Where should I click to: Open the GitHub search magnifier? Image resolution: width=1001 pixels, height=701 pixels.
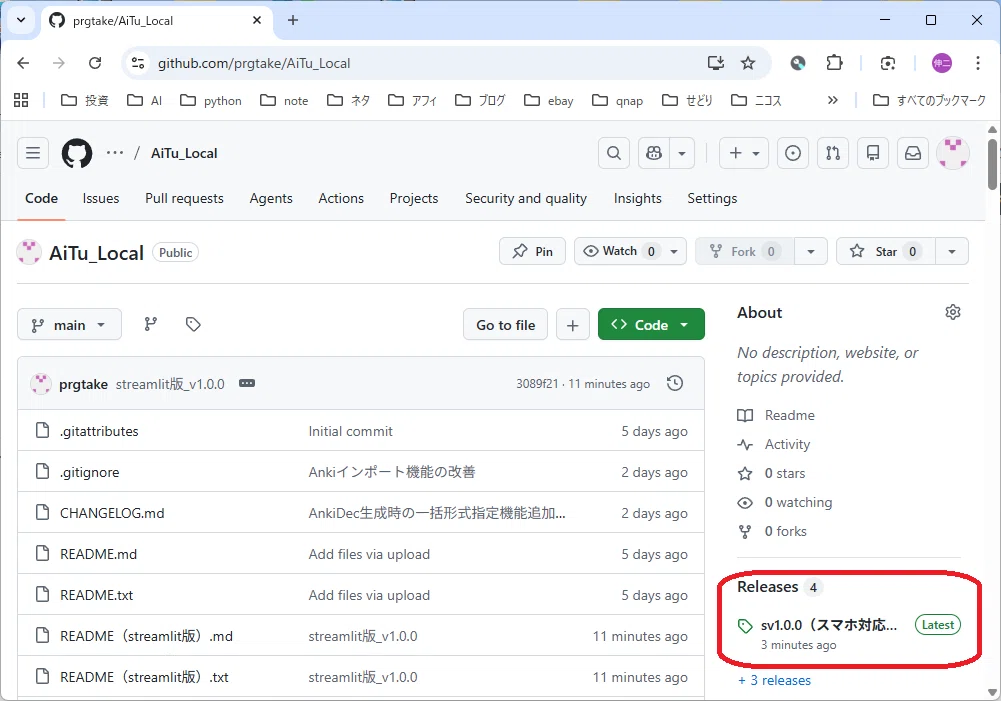pos(613,153)
